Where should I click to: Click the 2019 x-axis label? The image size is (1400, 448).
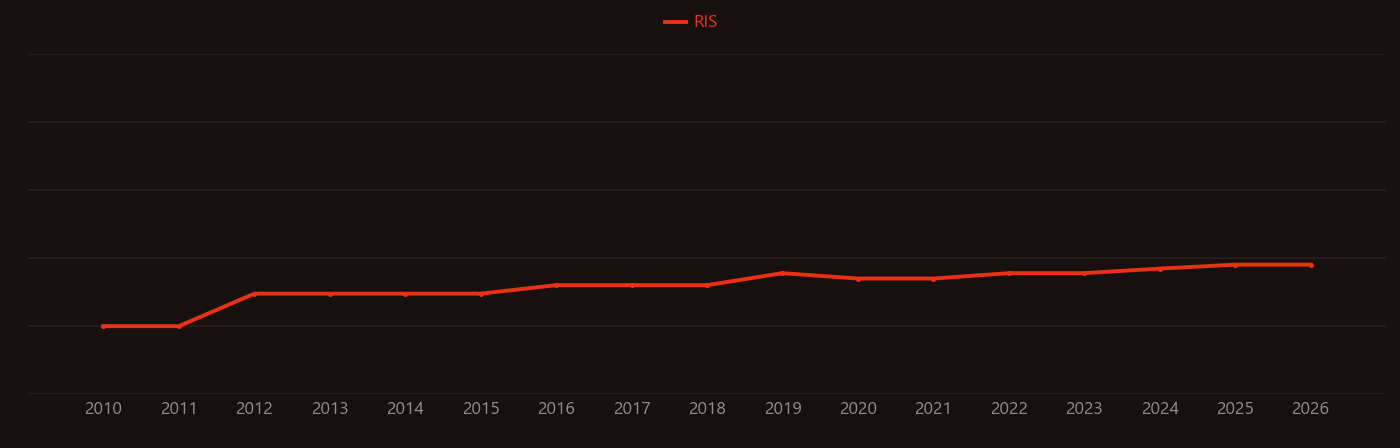click(783, 409)
